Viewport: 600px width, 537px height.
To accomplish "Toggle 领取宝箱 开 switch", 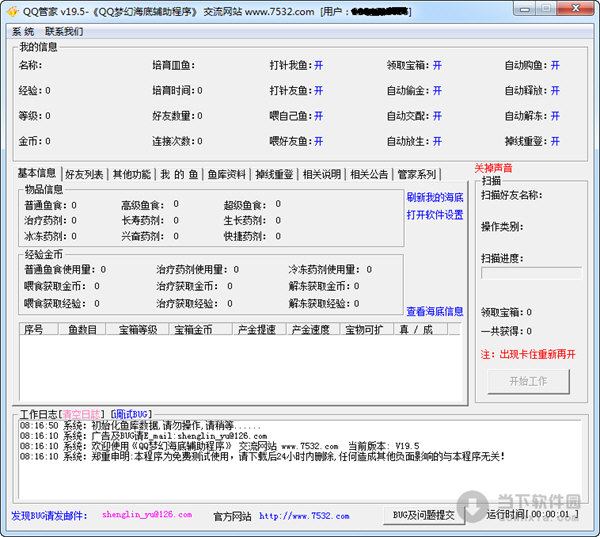I will coord(437,65).
